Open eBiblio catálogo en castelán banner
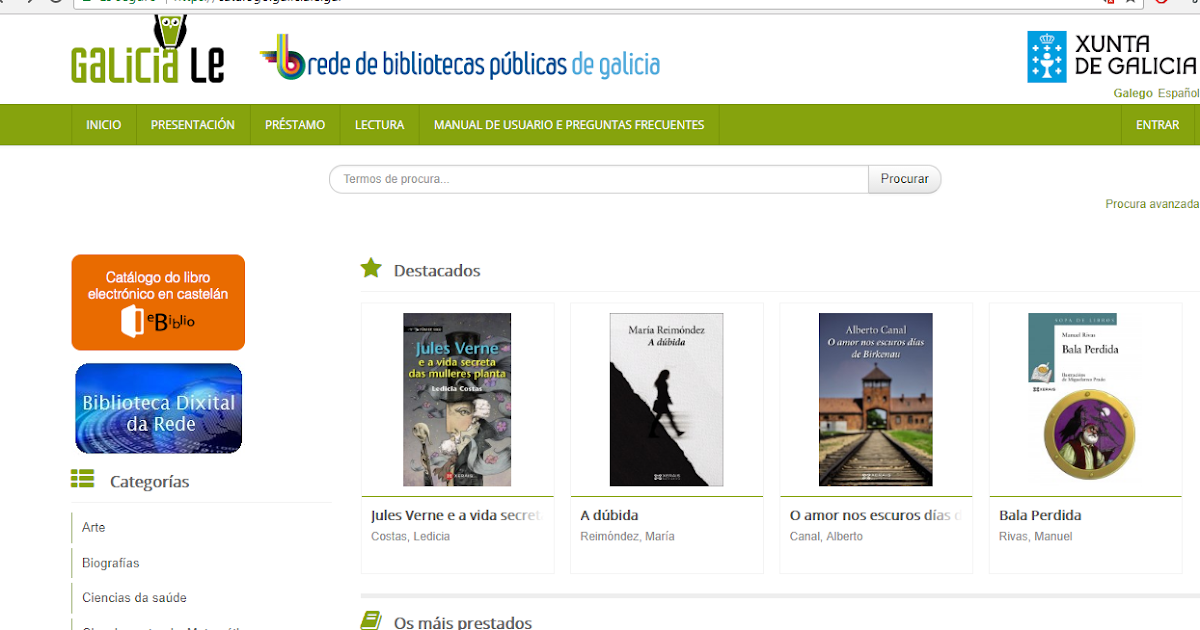The image size is (1200, 630). point(158,302)
